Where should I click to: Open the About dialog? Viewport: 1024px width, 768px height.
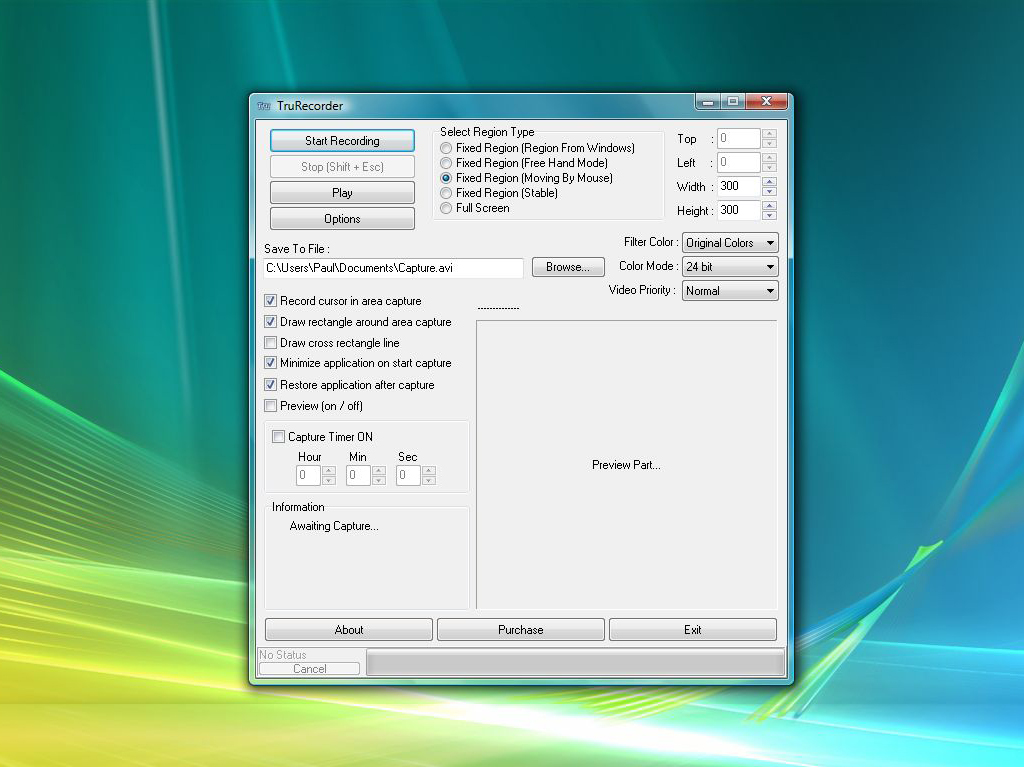348,630
